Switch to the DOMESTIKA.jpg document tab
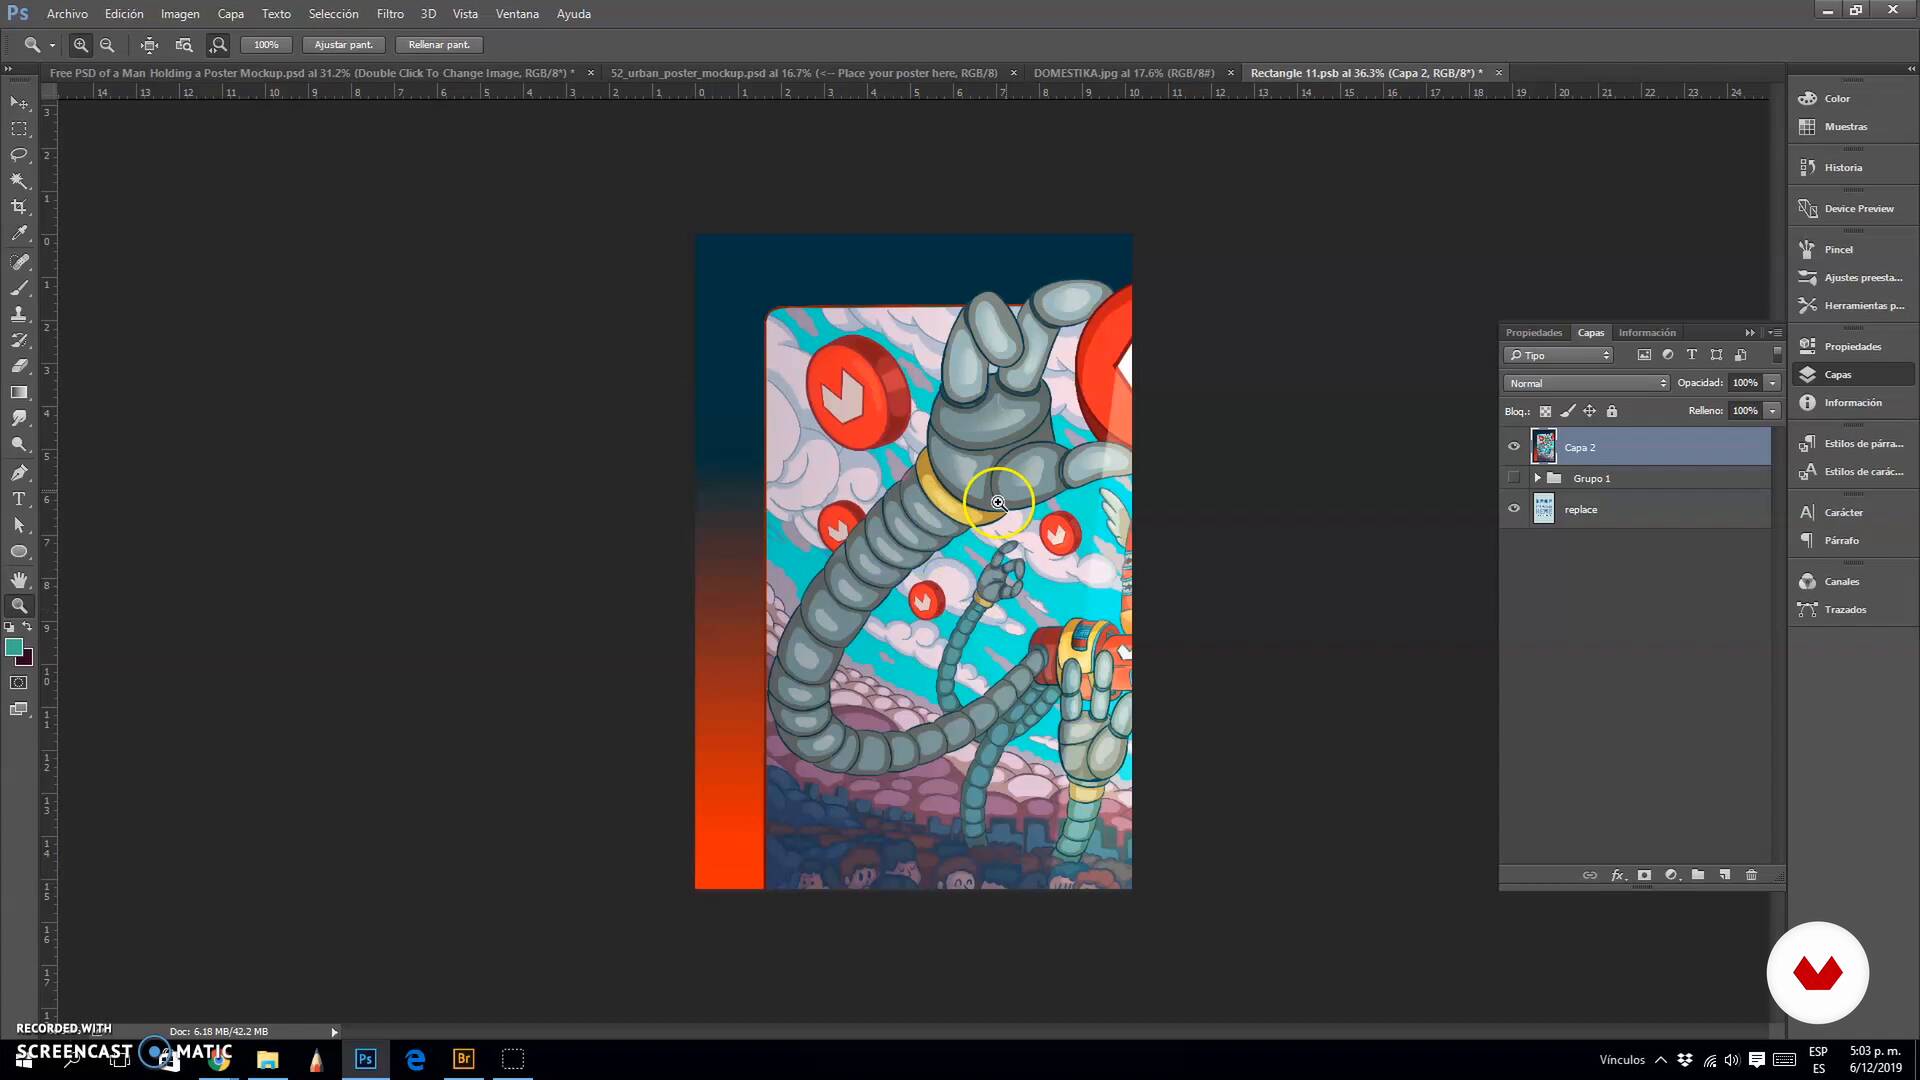This screenshot has width=1920, height=1080. pos(1124,73)
